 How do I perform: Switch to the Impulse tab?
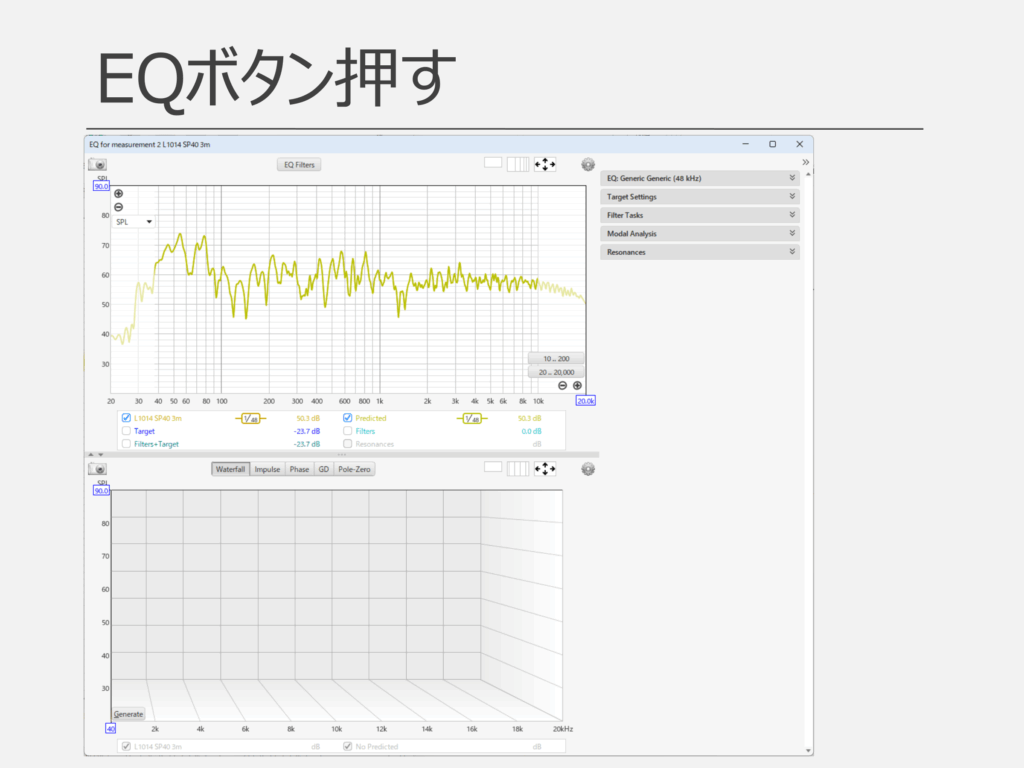(x=267, y=469)
